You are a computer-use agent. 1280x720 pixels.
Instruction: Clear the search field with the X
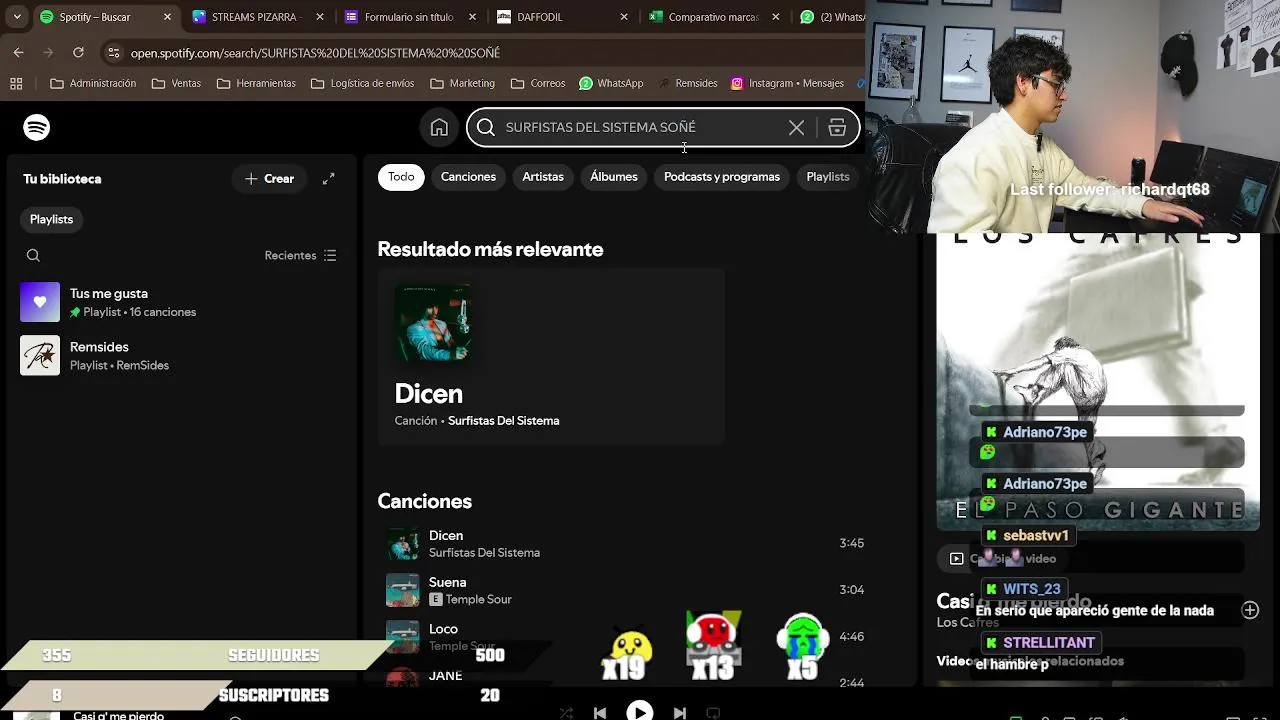coord(796,127)
